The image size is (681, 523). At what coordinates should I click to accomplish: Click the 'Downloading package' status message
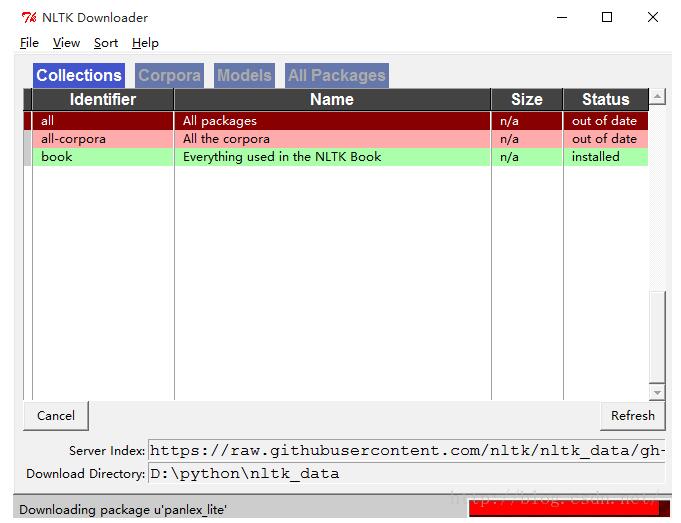122,510
